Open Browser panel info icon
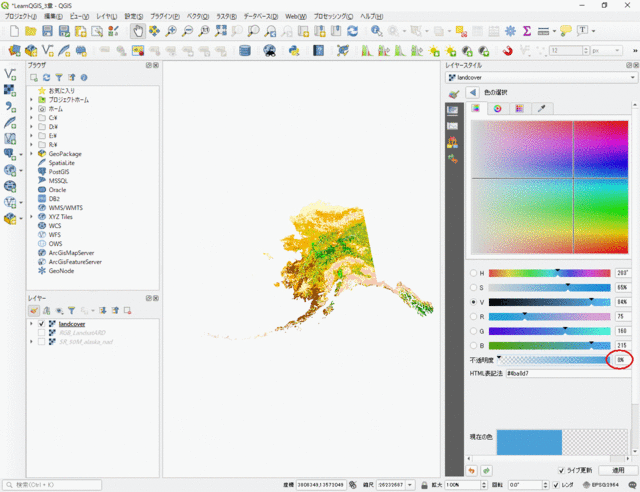Viewport: 640px width, 492px height. coord(84,78)
